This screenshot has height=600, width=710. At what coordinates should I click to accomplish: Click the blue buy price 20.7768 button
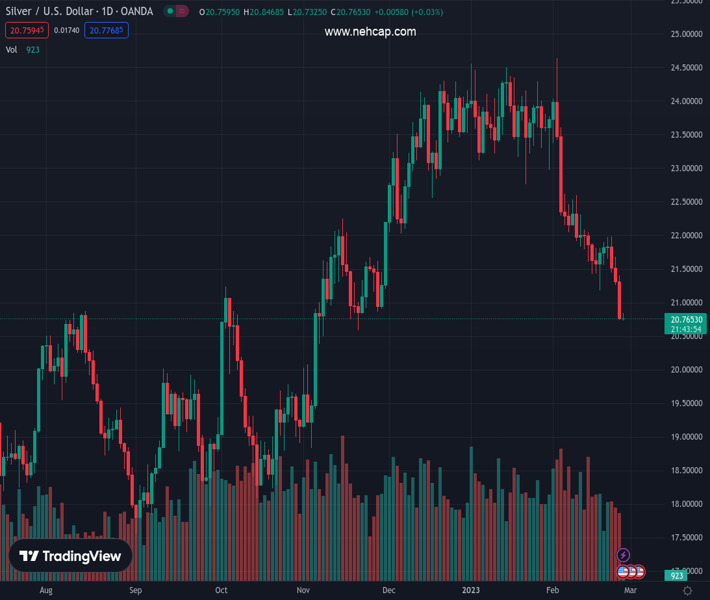tap(106, 30)
